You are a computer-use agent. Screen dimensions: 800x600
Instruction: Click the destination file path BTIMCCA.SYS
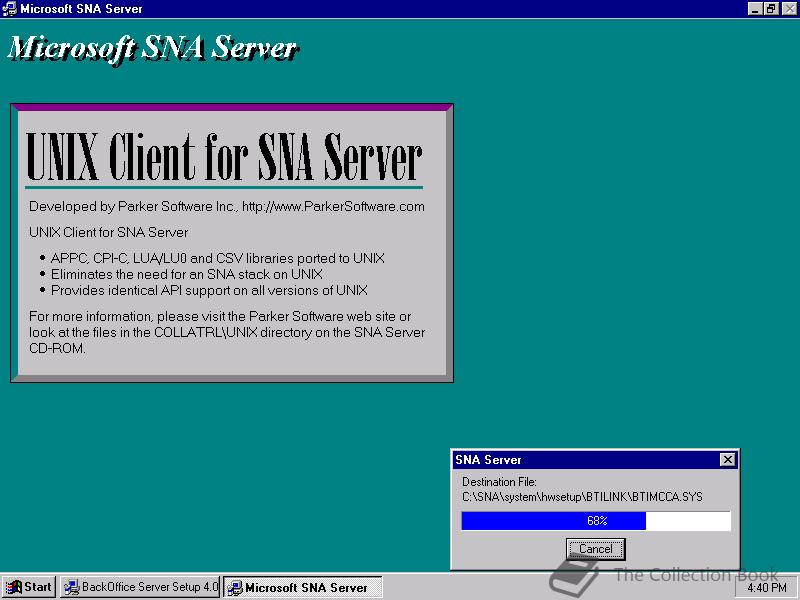[x=582, y=497]
